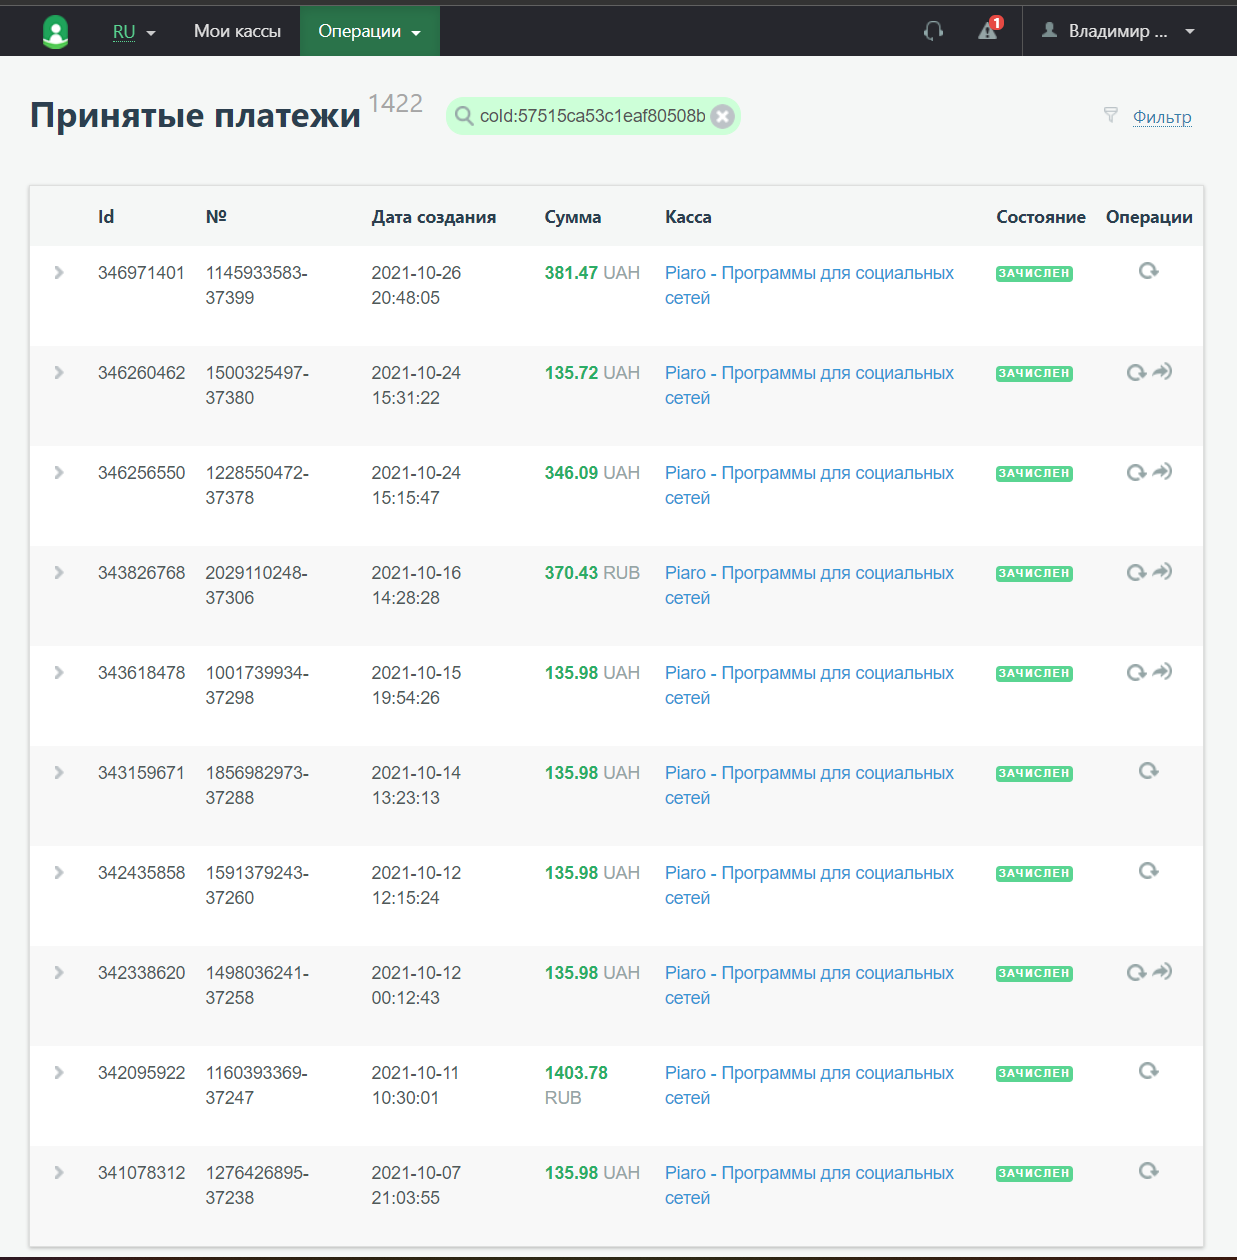This screenshot has height=1260, width=1237.
Task: Open the Фильтр link
Action: (1162, 117)
